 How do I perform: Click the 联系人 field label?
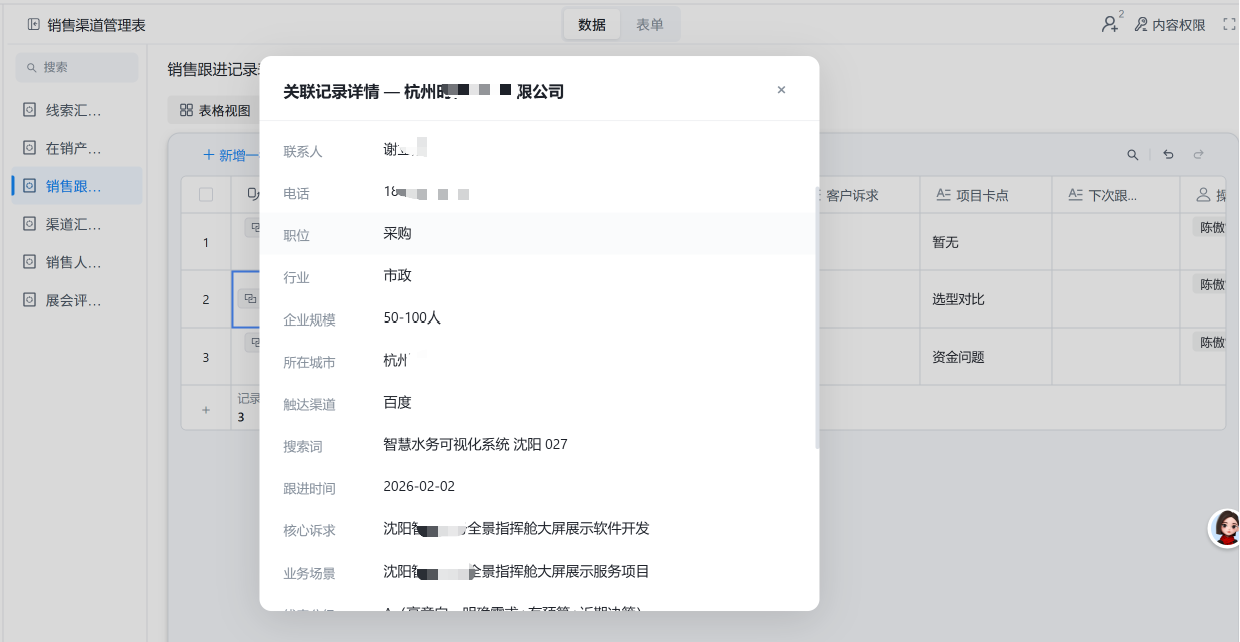303,151
